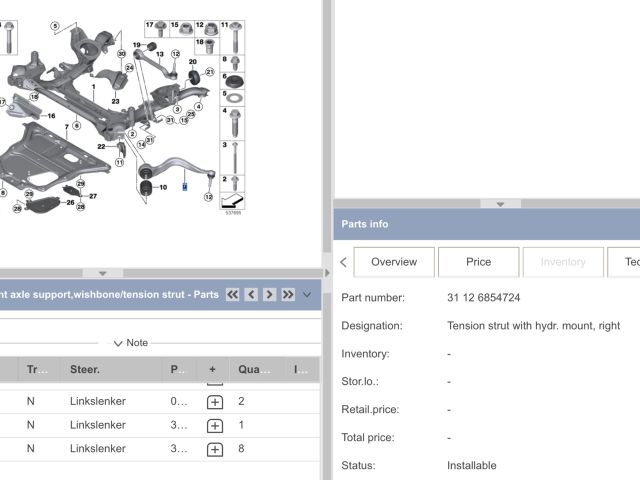Collapse the diagram pane divider arrow
The height and width of the screenshot is (480, 640).
click(102, 272)
